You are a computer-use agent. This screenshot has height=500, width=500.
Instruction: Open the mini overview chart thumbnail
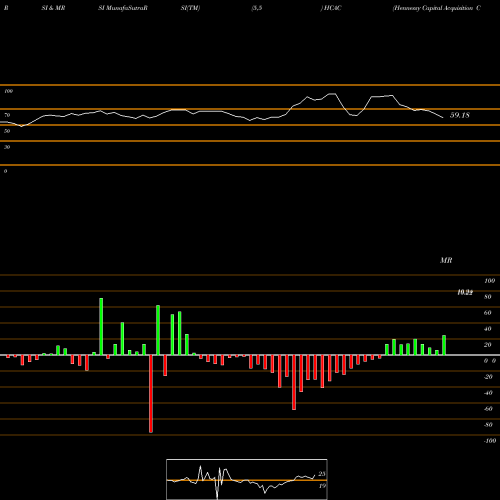tap(247, 479)
